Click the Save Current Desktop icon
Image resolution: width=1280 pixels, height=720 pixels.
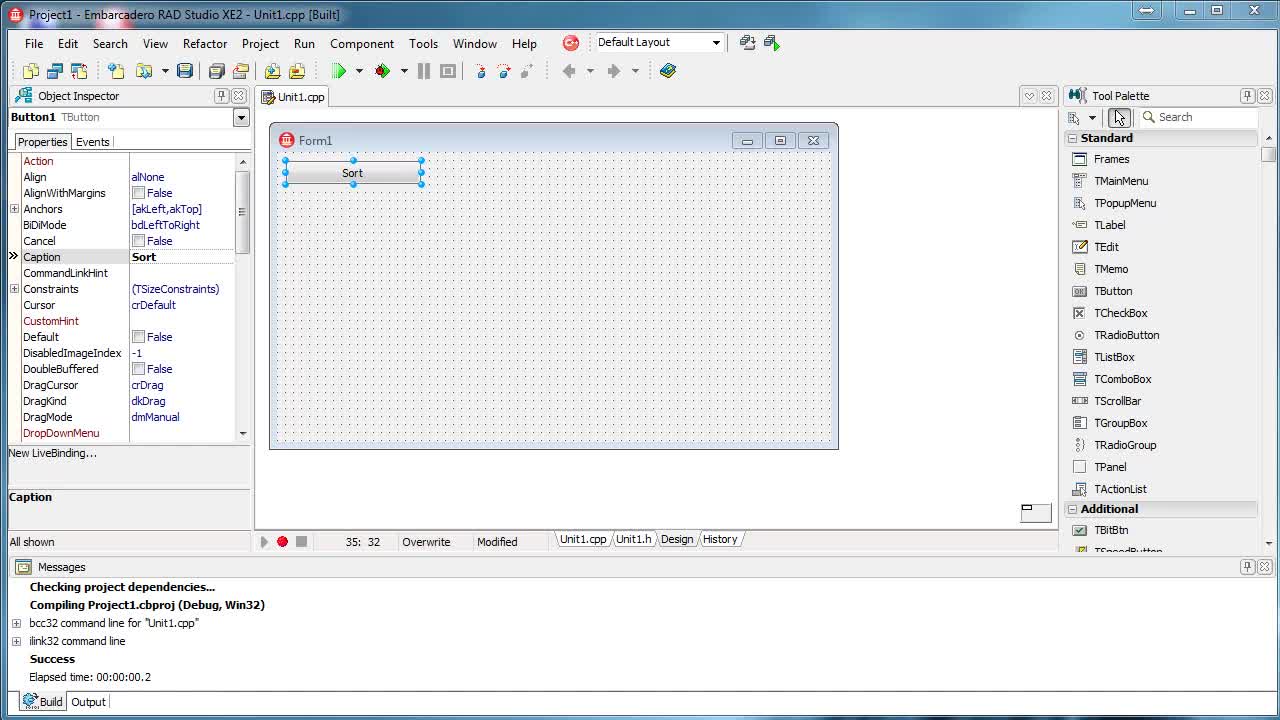click(747, 42)
